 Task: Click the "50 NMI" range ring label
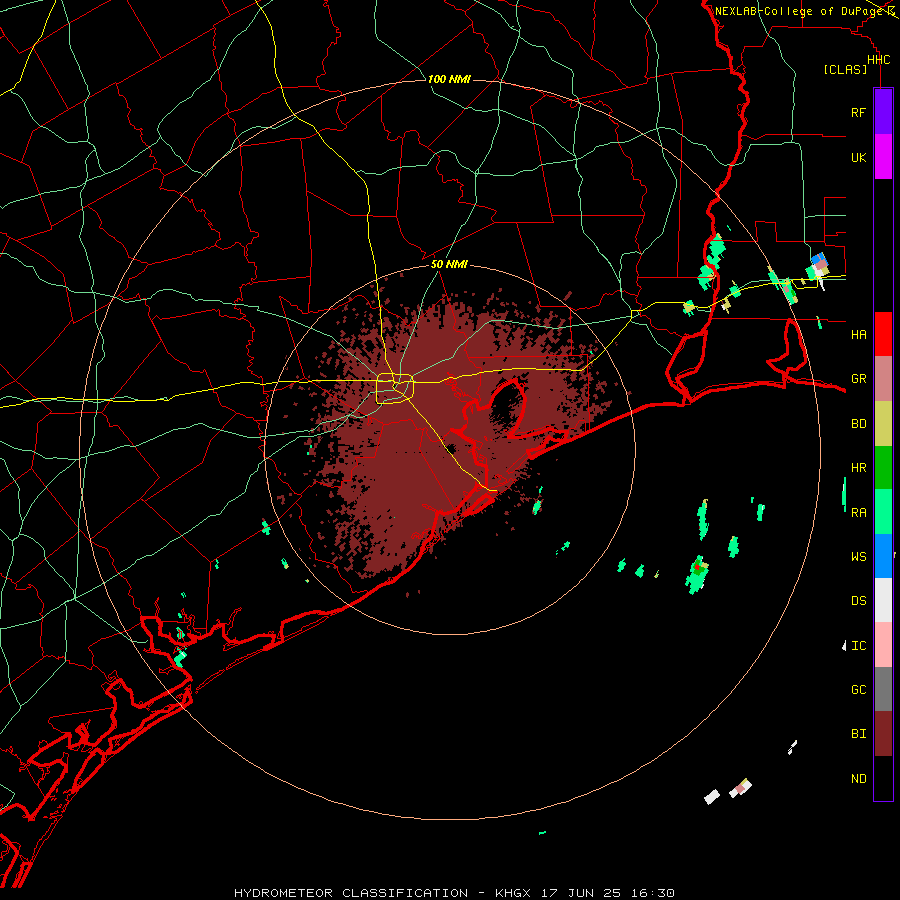[449, 264]
